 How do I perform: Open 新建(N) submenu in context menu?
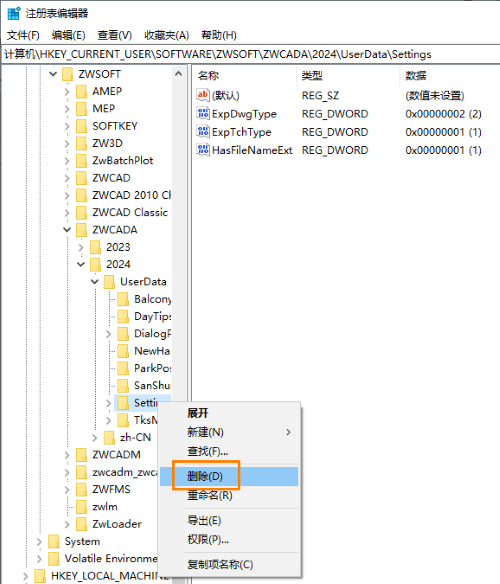click(x=229, y=432)
